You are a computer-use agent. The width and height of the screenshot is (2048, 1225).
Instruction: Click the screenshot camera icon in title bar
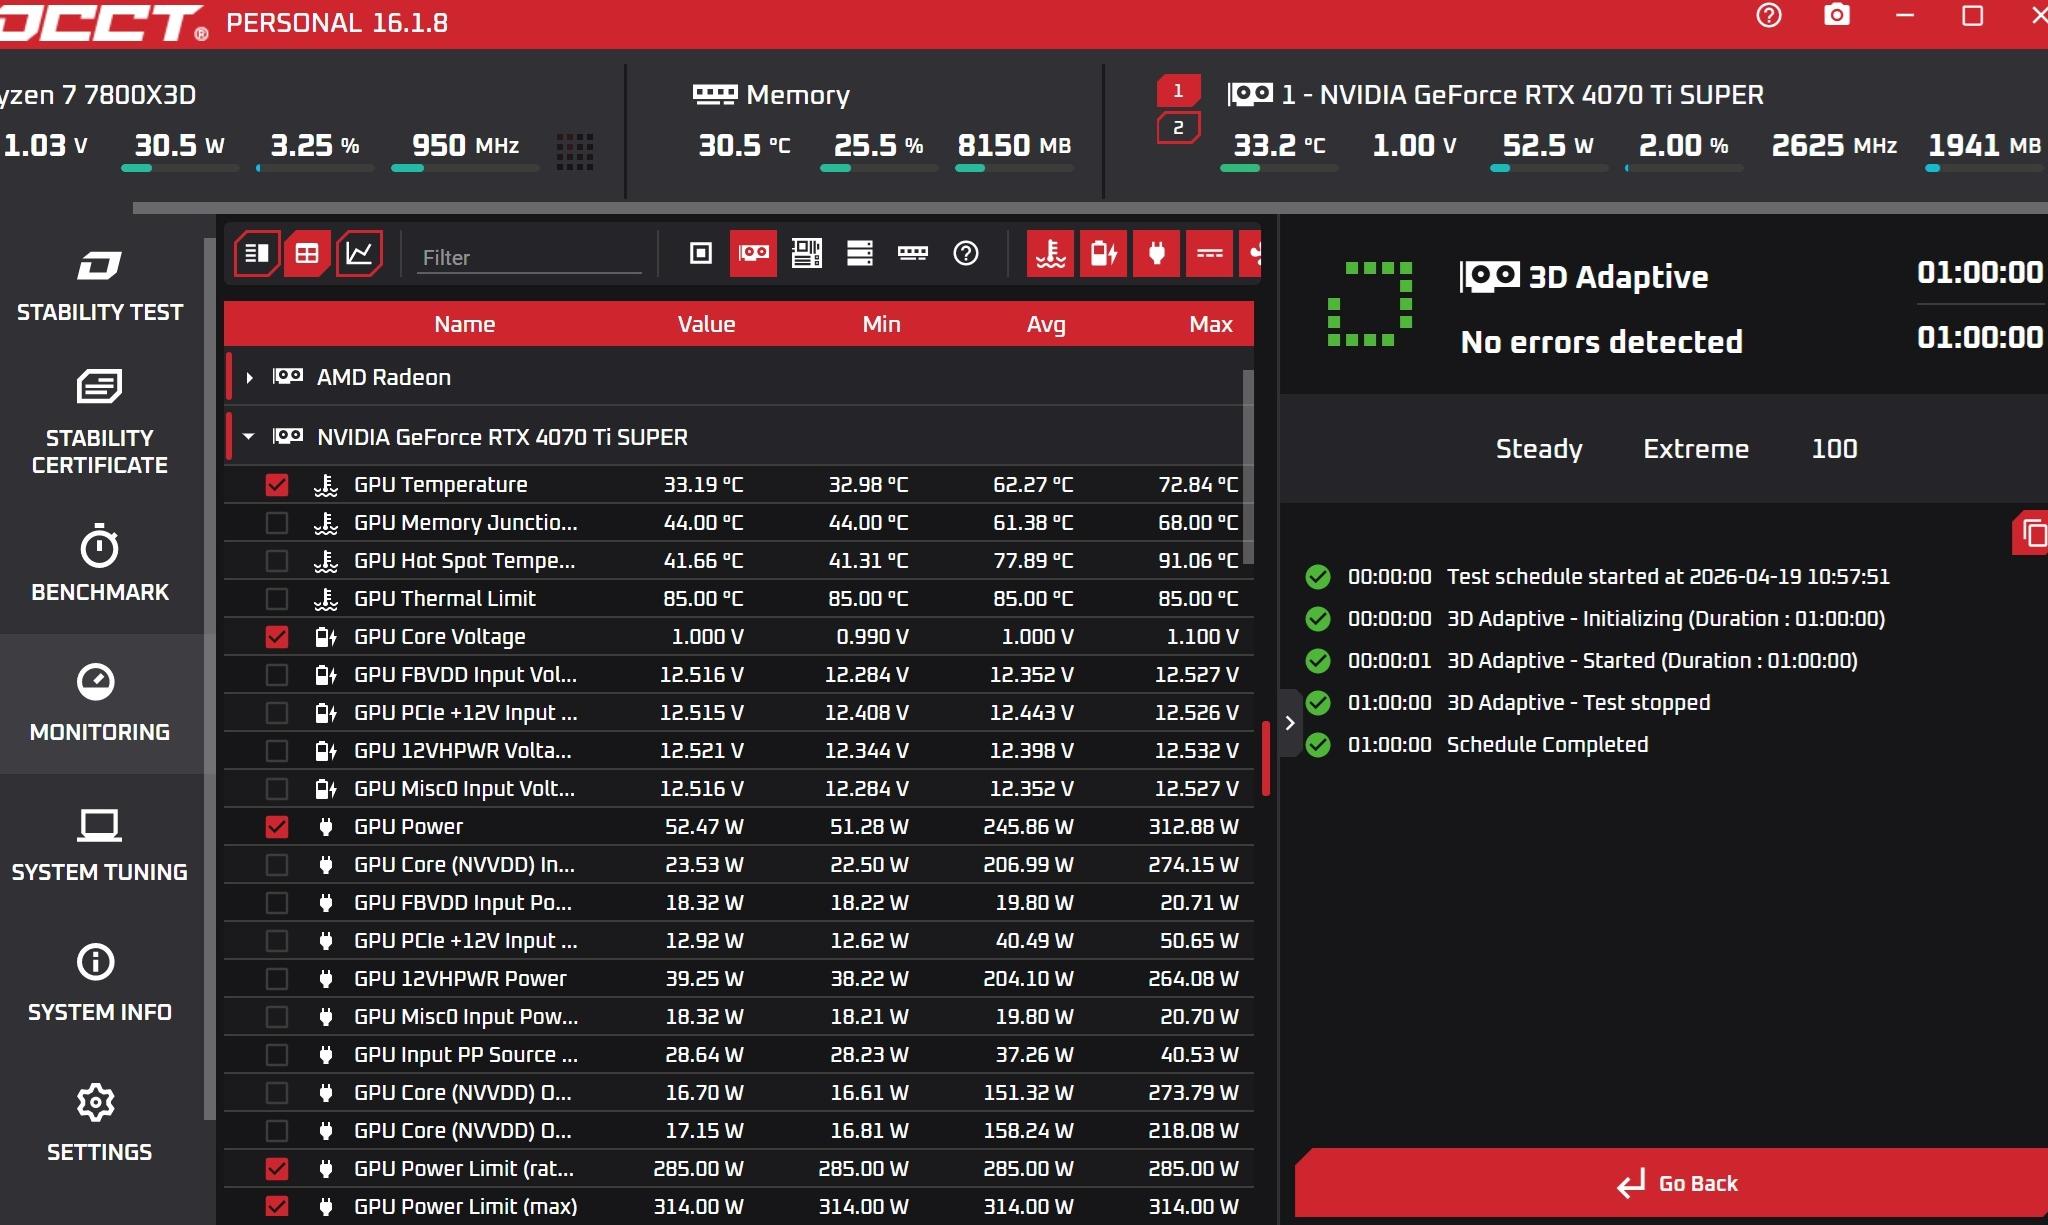[x=1837, y=15]
